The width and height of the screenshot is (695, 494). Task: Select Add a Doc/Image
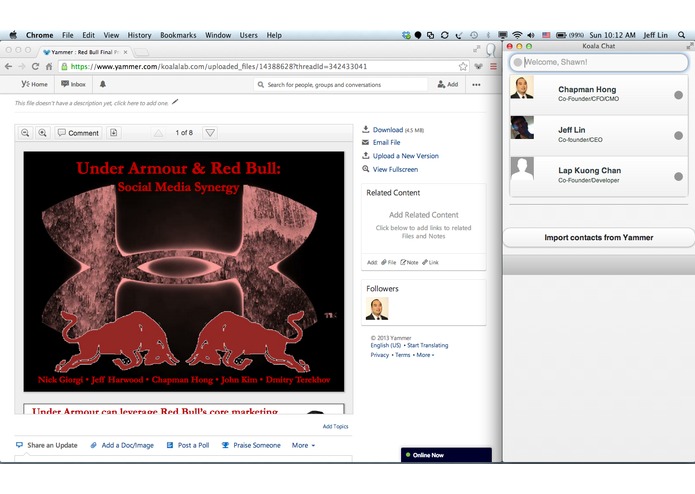click(x=122, y=445)
